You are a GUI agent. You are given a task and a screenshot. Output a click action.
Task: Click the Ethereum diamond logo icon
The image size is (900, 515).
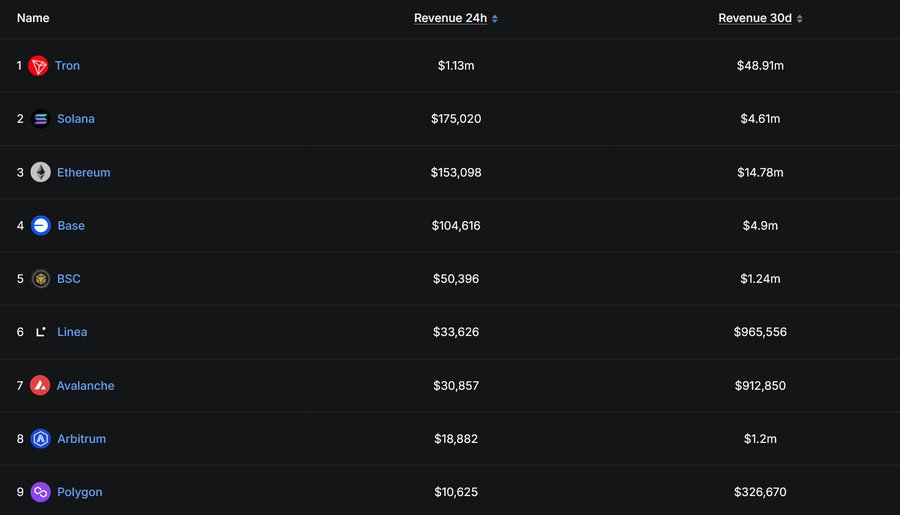(40, 172)
